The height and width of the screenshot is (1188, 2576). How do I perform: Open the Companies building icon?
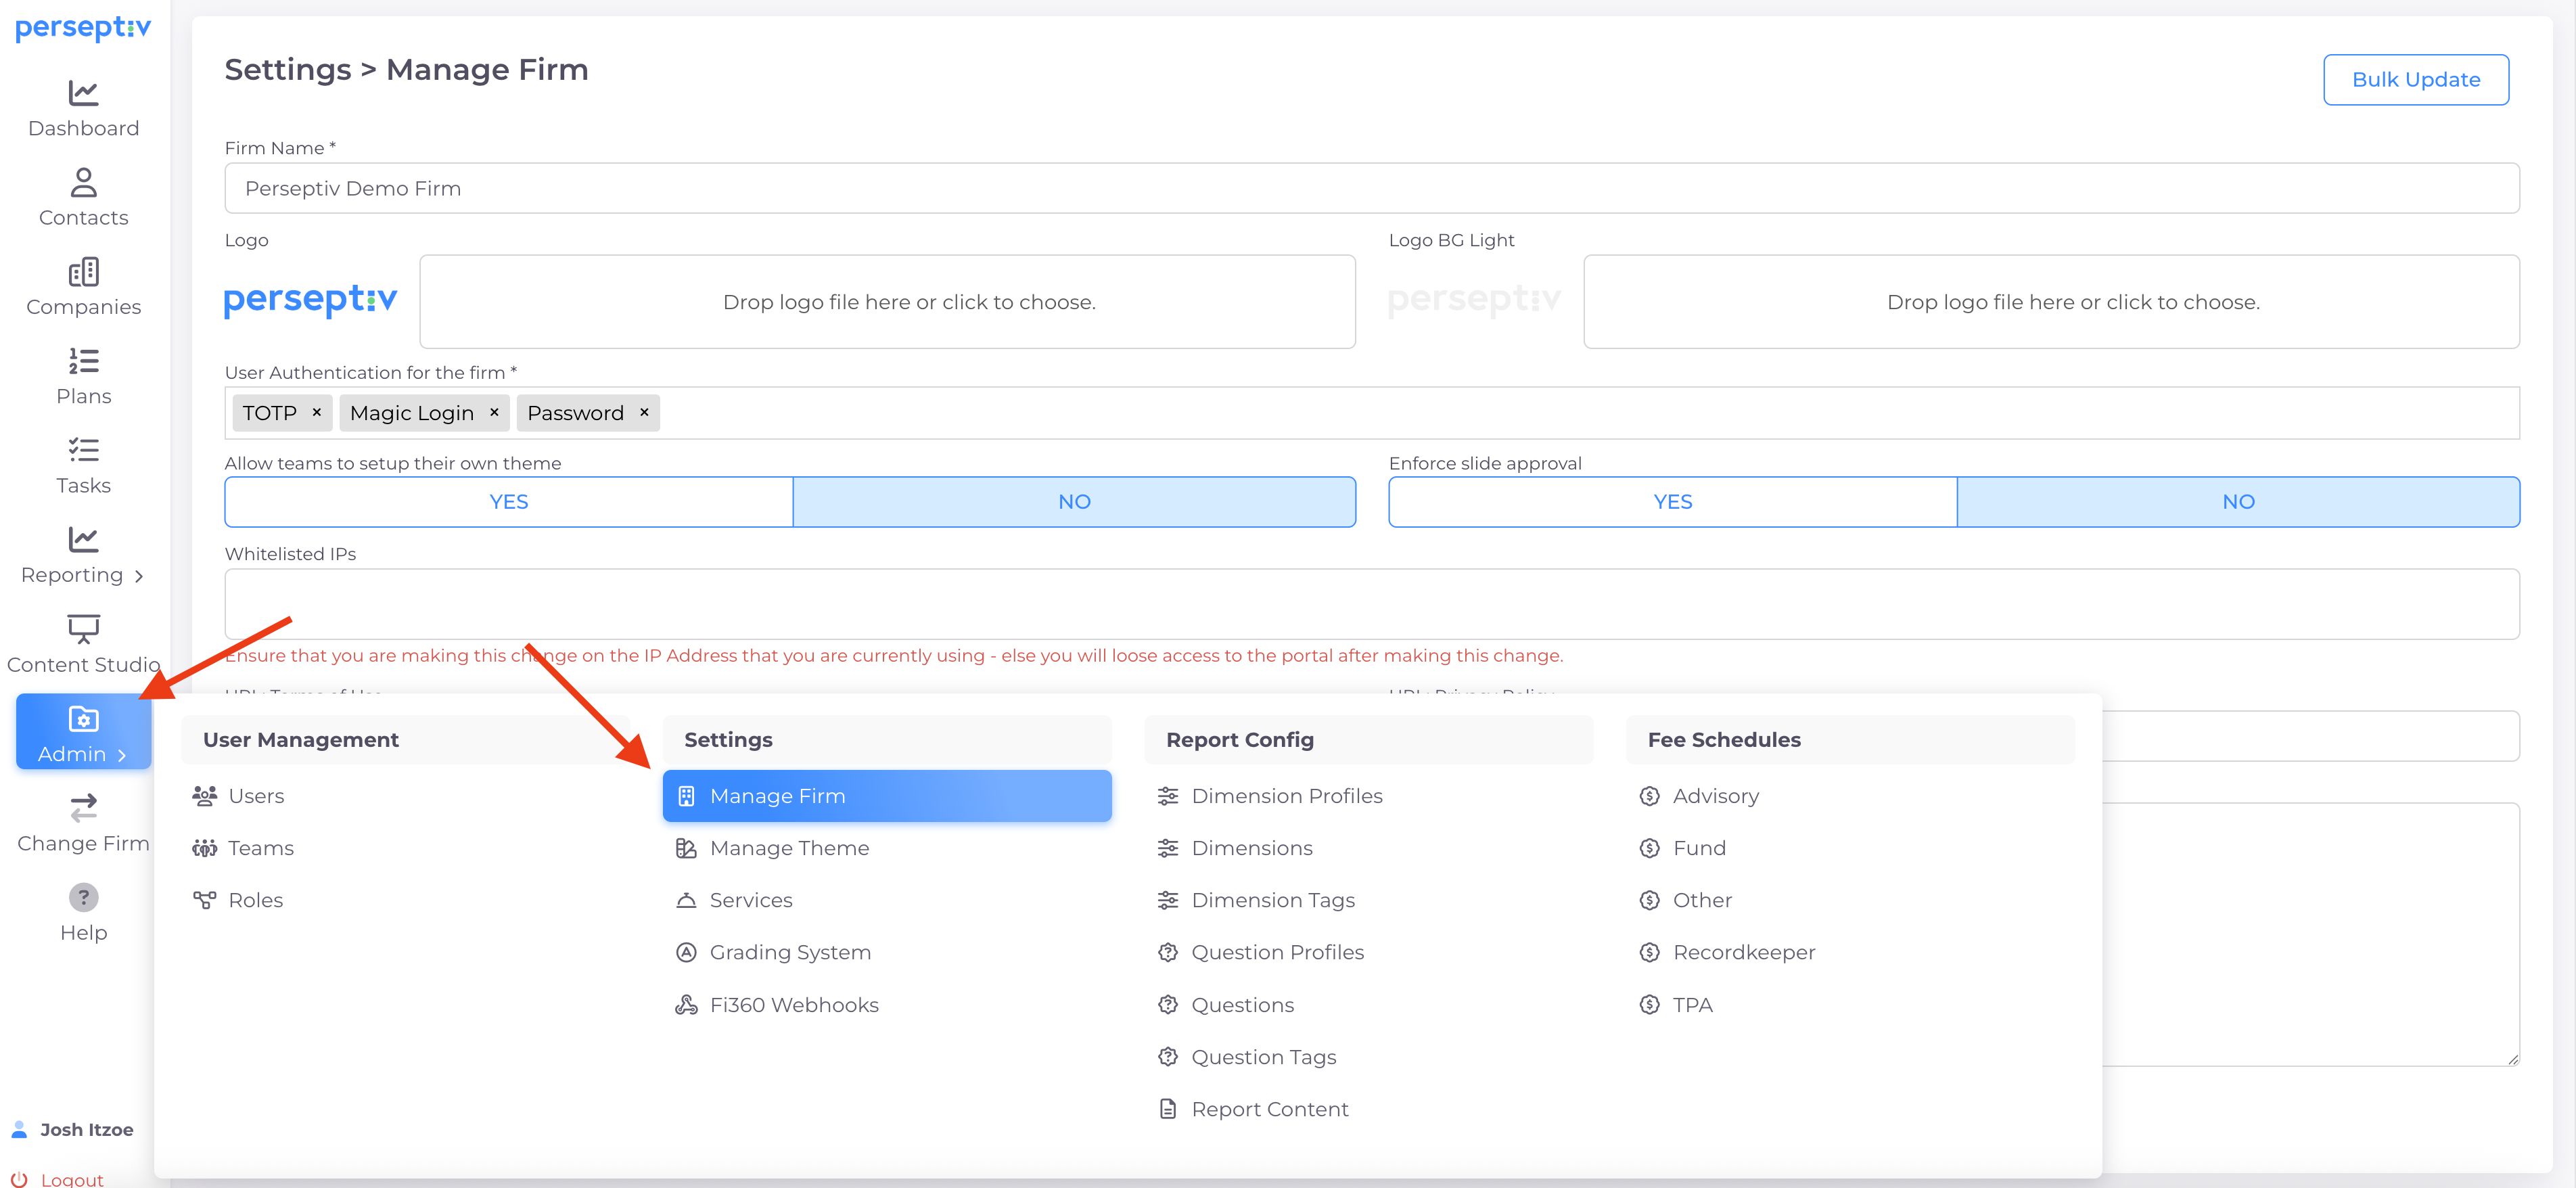(83, 272)
